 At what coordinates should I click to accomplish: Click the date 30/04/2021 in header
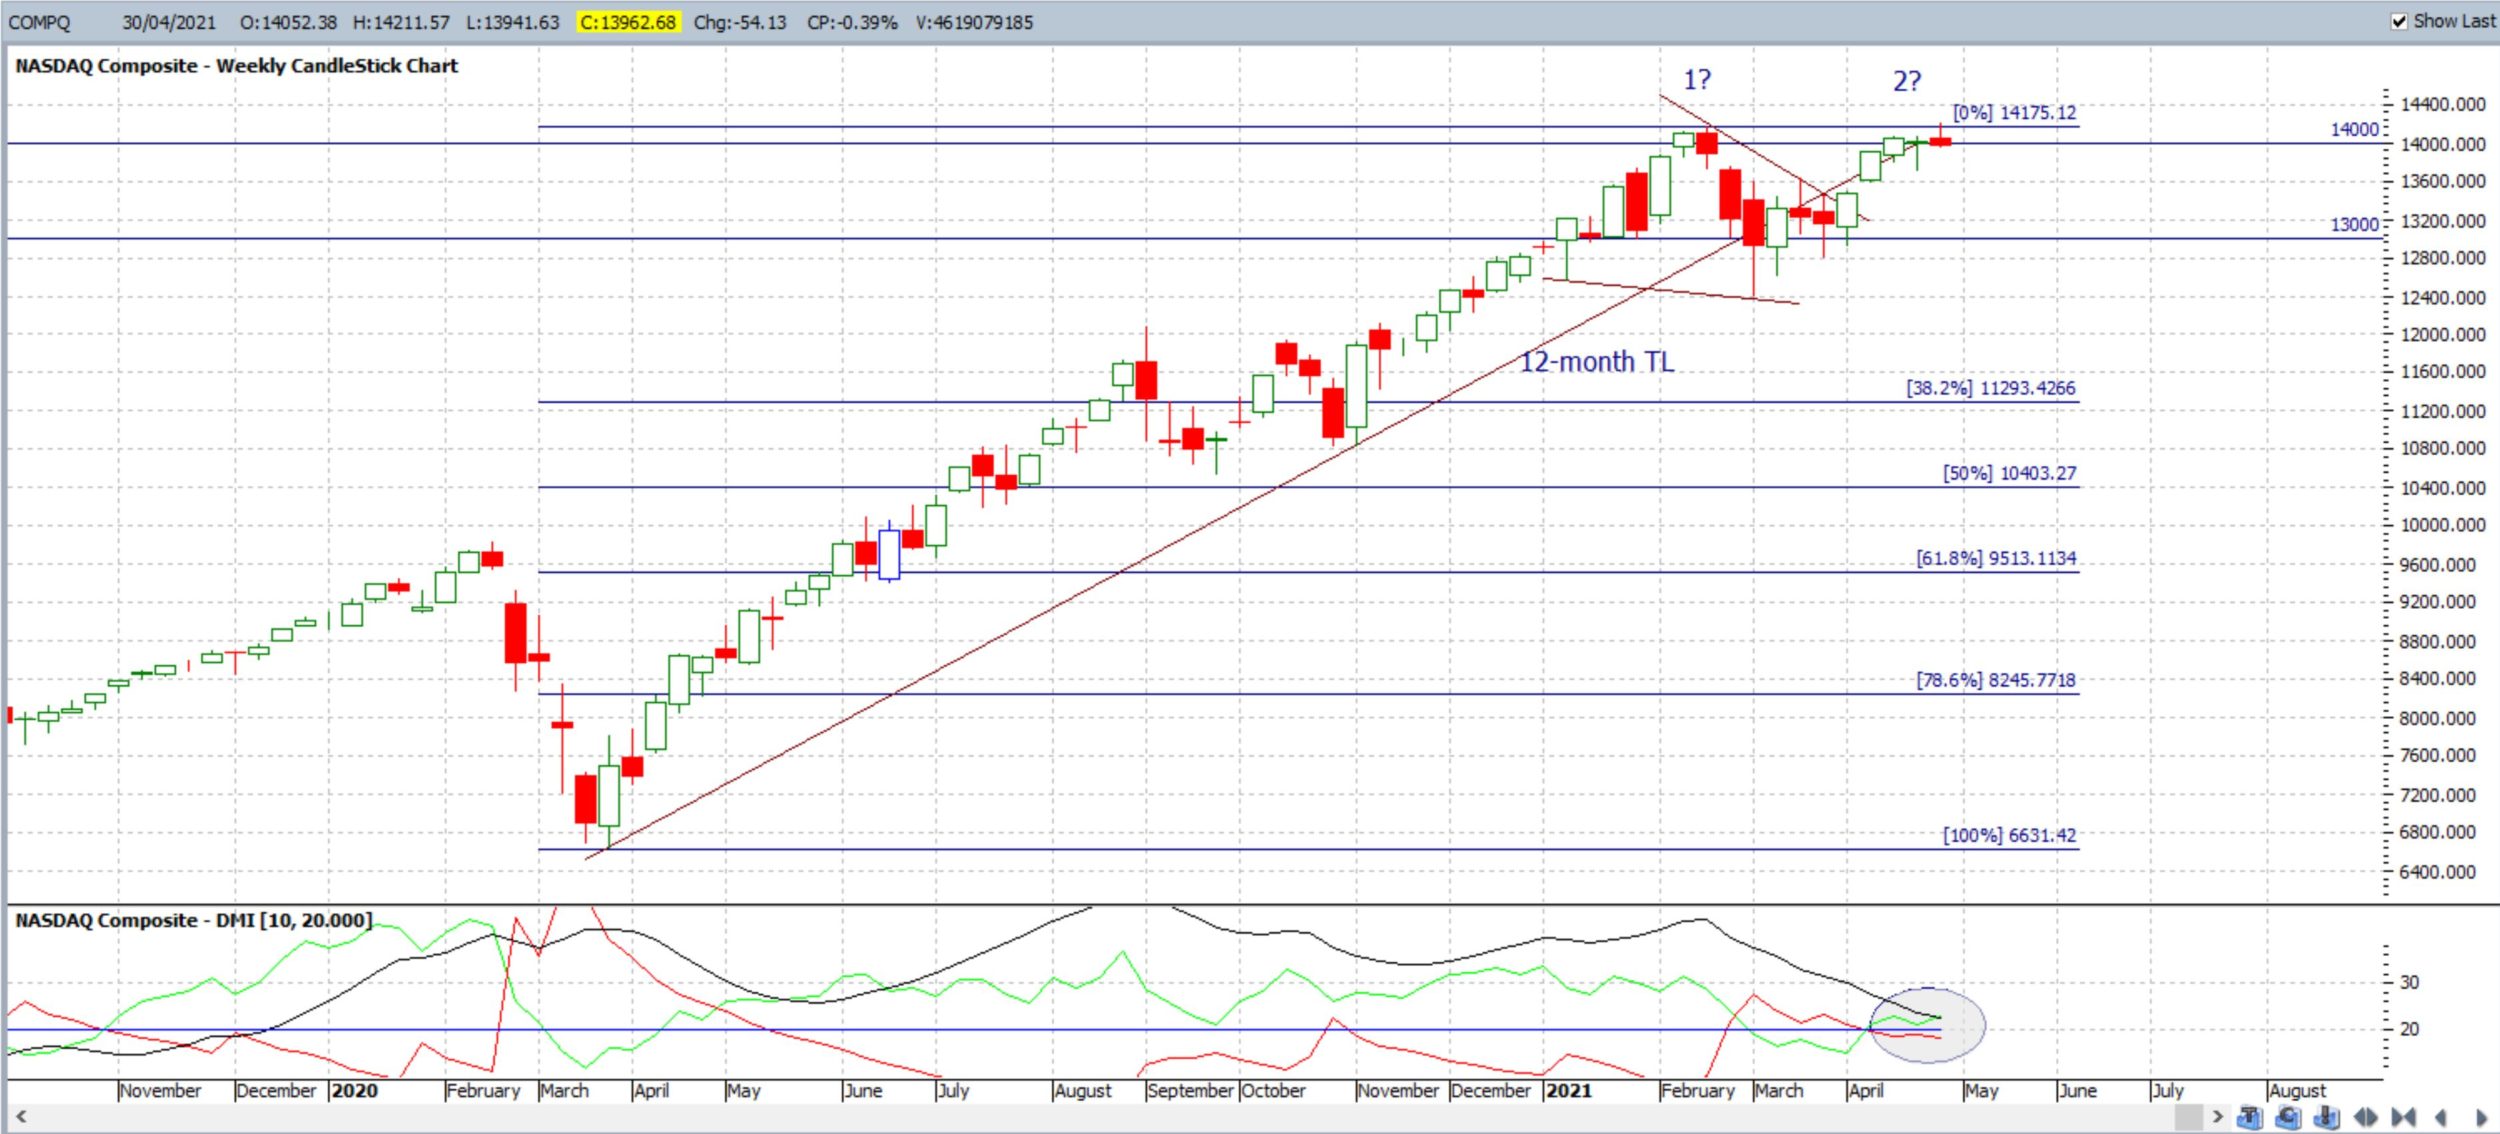[169, 22]
